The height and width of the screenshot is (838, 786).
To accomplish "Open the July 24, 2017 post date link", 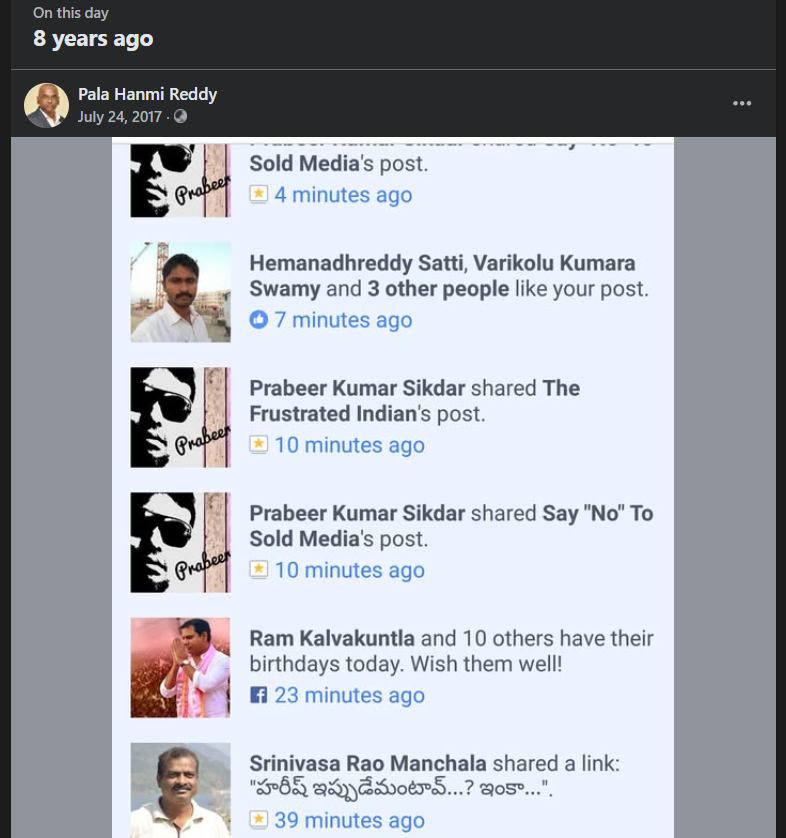I will click(x=120, y=117).
